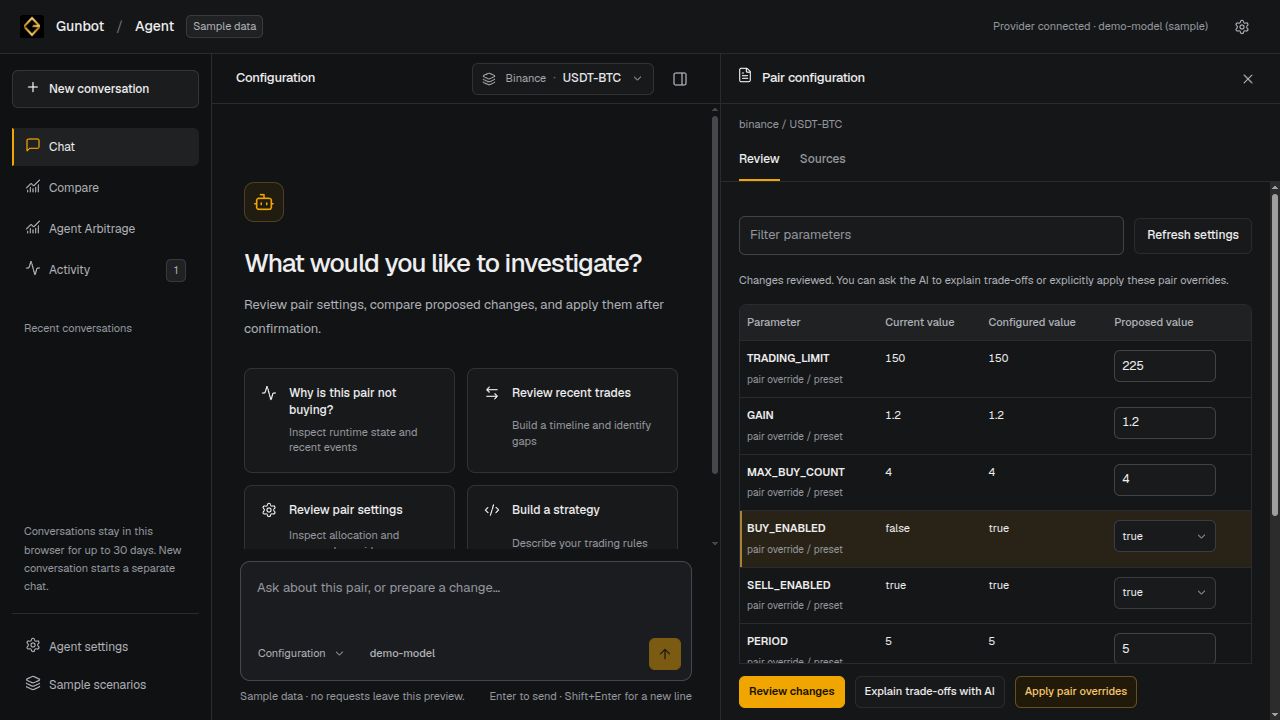Open SELL_ENABLED proposed value dropdown
Image resolution: width=1280 pixels, height=720 pixels.
click(x=1165, y=592)
